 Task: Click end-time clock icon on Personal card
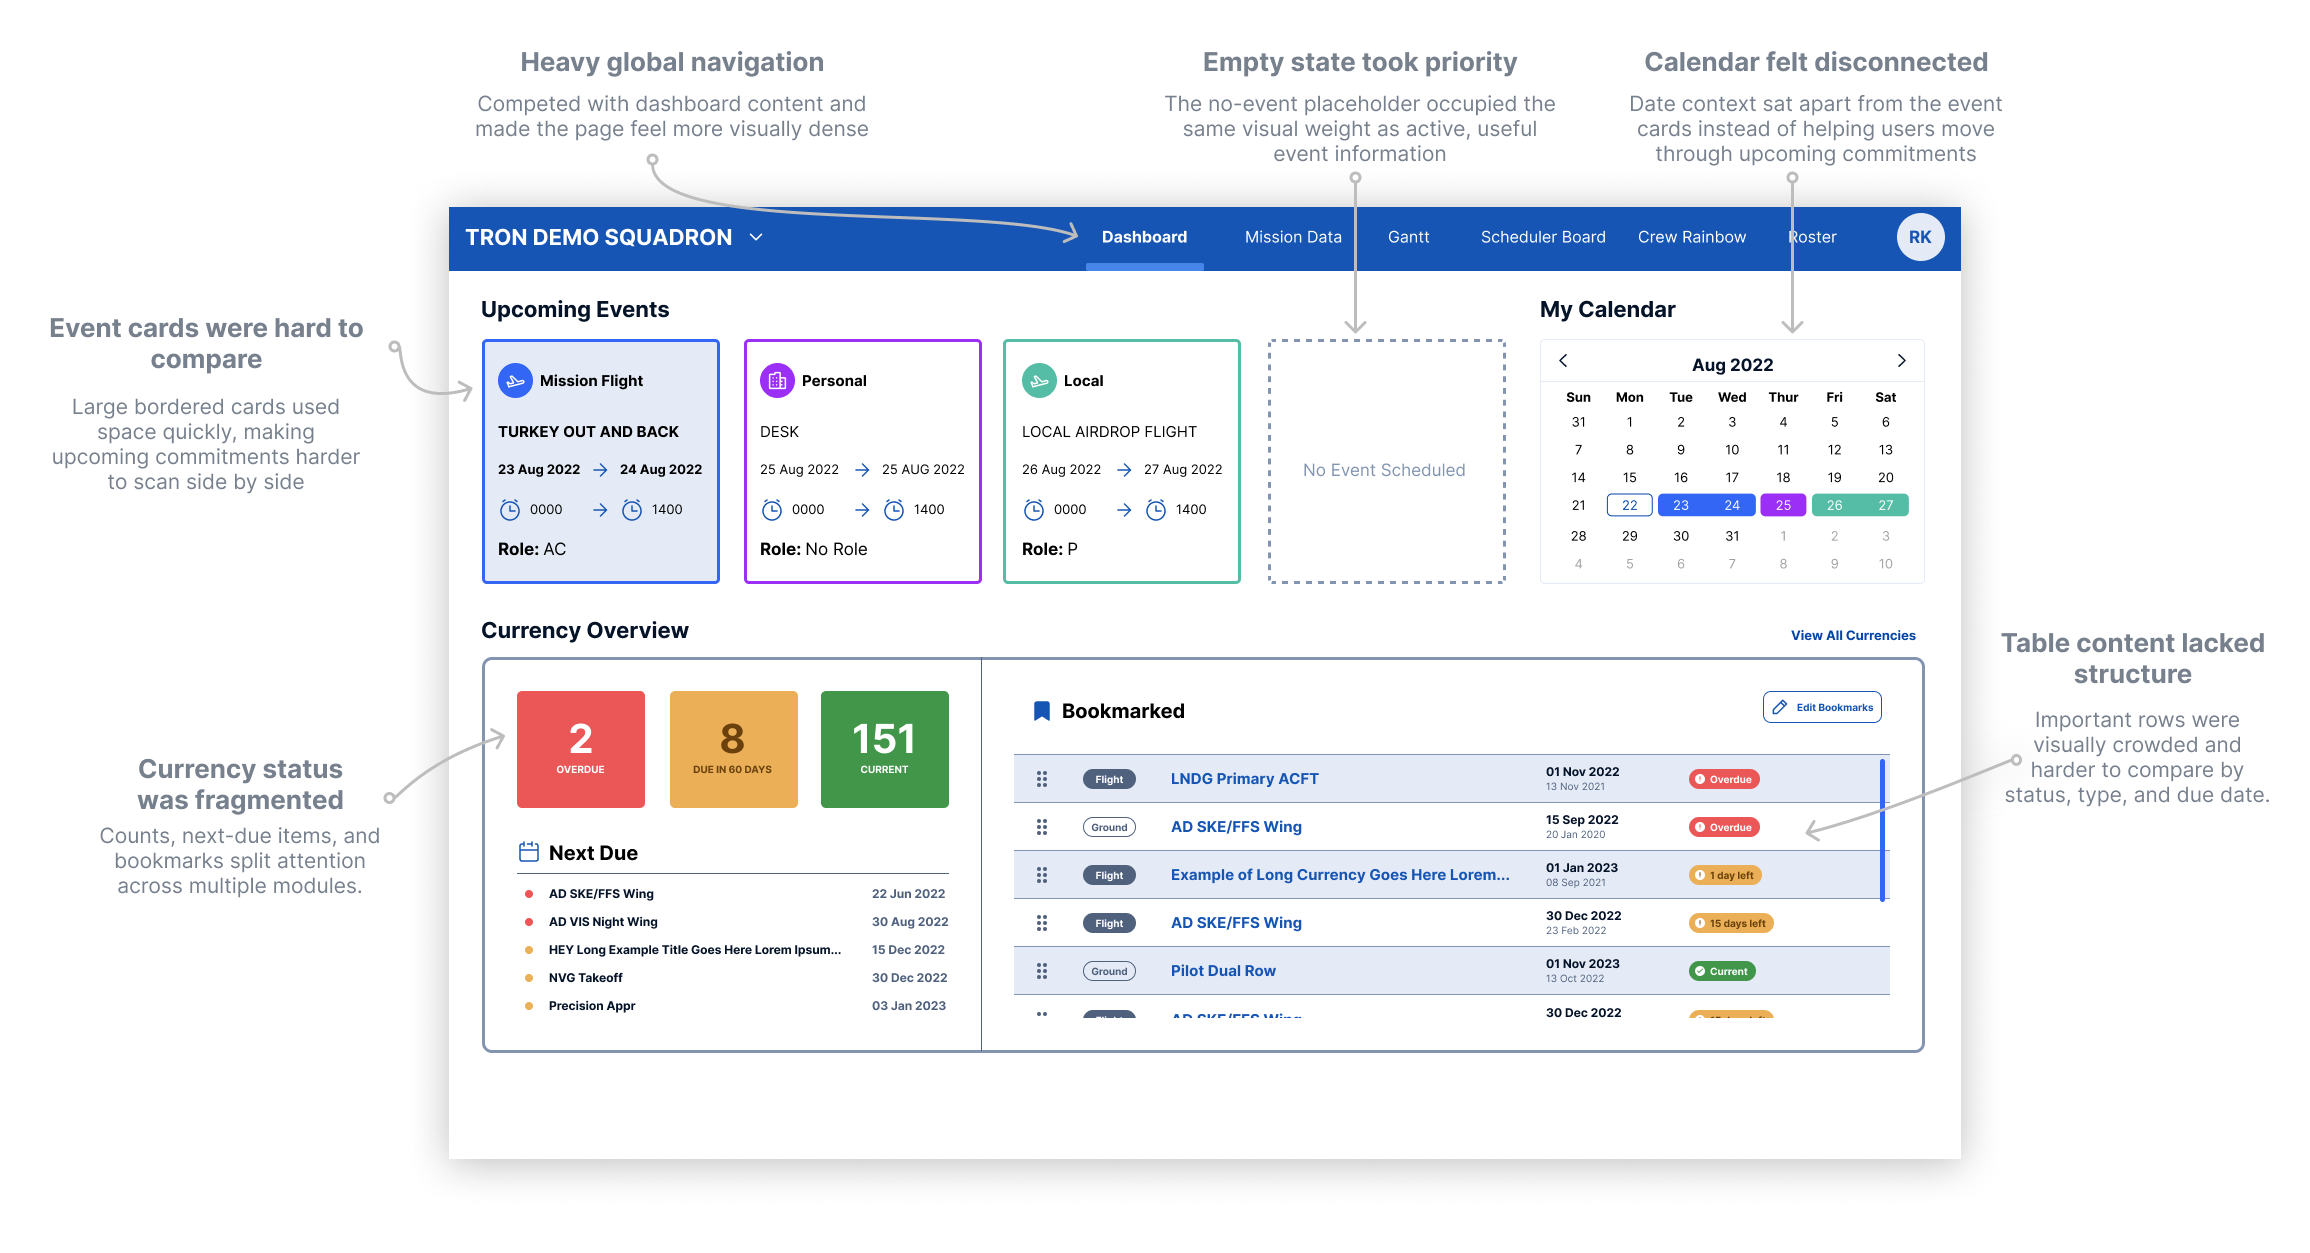pyautogui.click(x=894, y=510)
